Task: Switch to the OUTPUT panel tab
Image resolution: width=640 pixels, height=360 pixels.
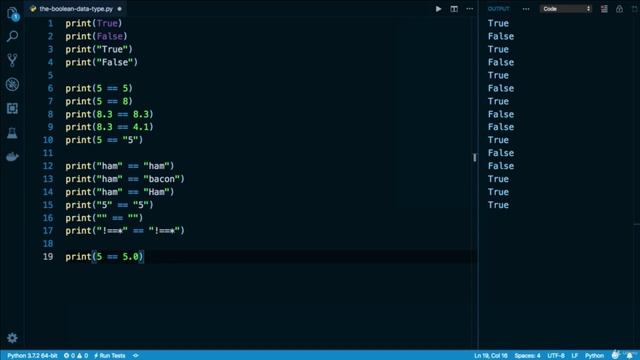Action: 498,9
